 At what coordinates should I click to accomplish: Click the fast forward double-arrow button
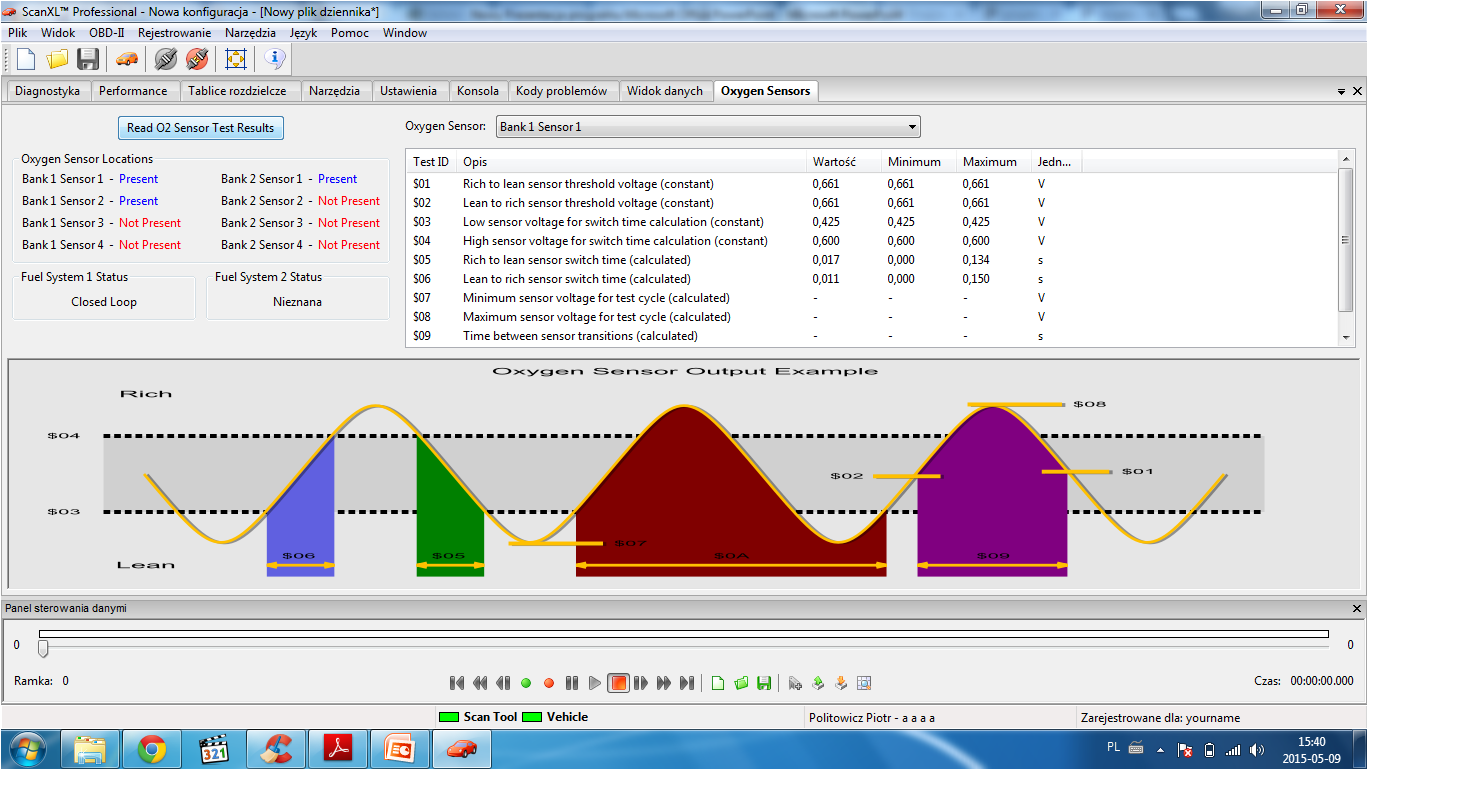point(664,683)
